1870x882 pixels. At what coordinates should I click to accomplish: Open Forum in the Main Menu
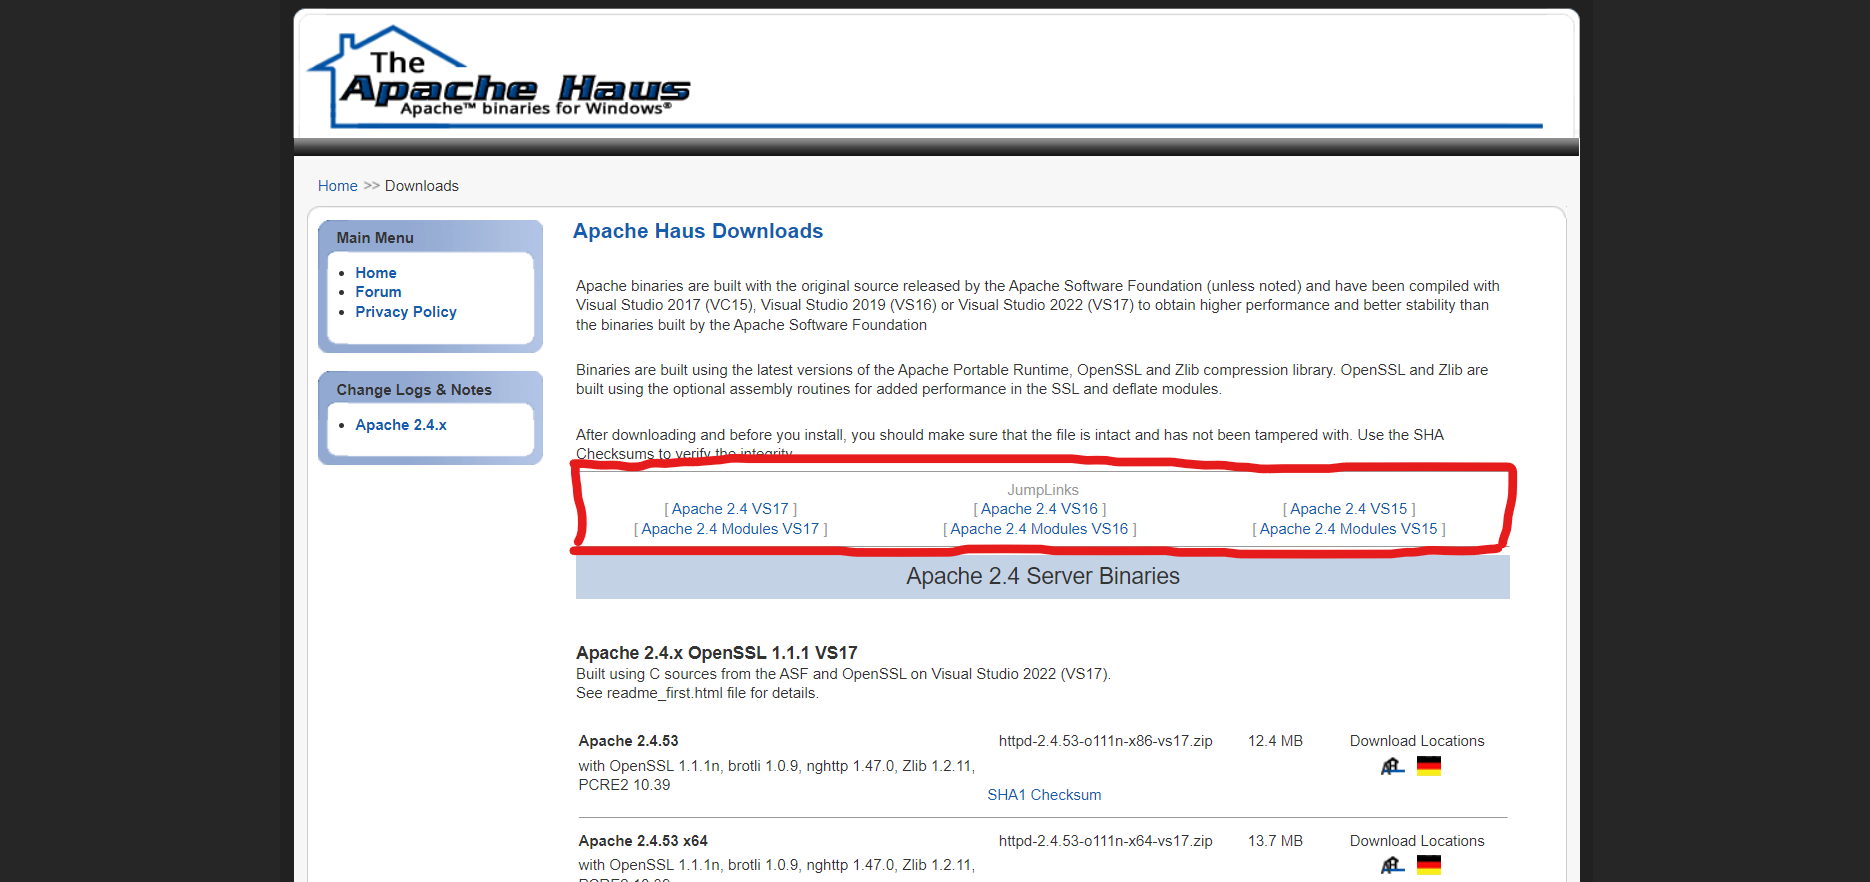click(x=378, y=292)
